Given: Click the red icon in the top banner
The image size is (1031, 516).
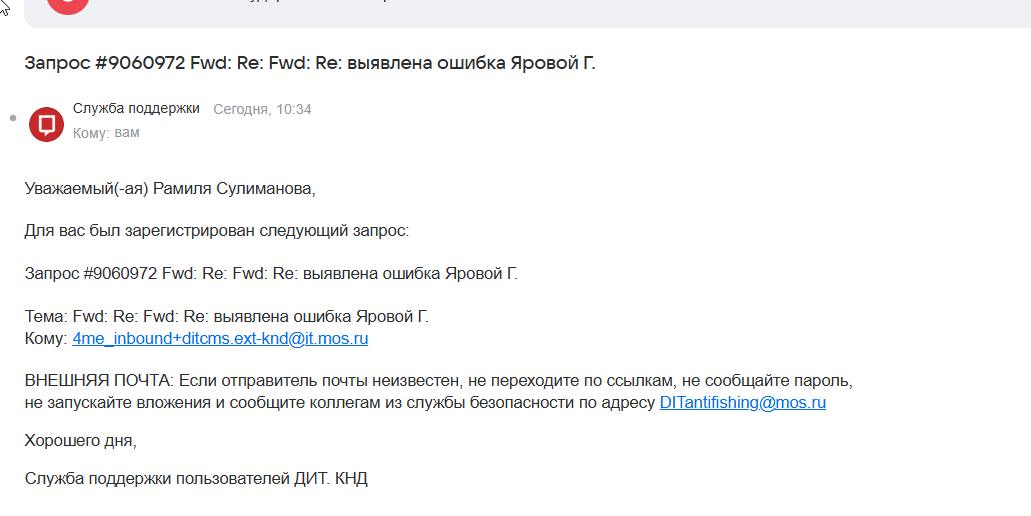Looking at the screenshot, I should (68, 5).
